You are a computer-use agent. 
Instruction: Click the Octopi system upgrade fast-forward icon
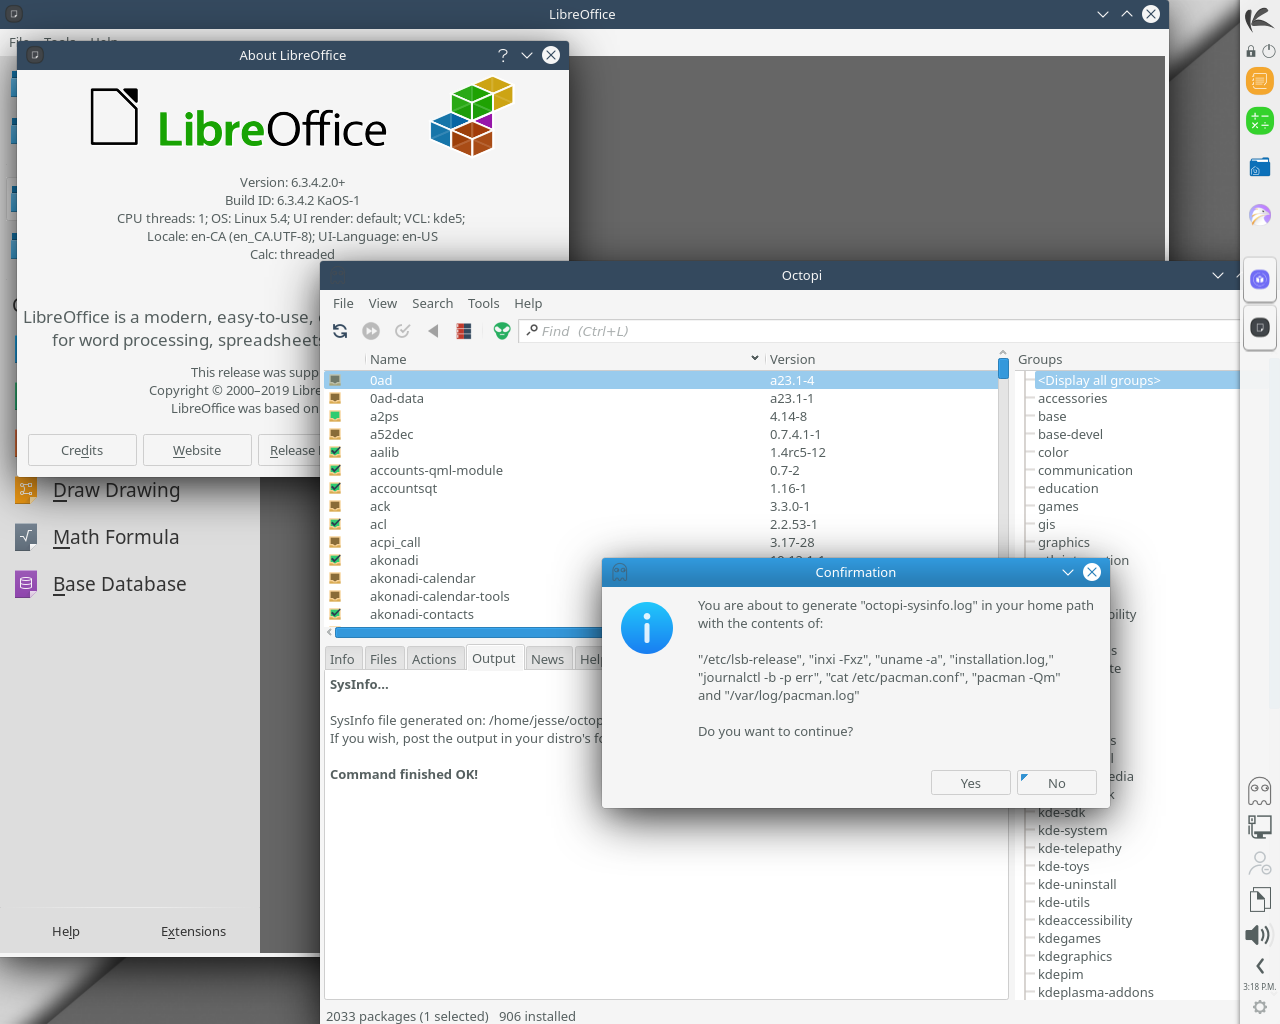tap(371, 331)
